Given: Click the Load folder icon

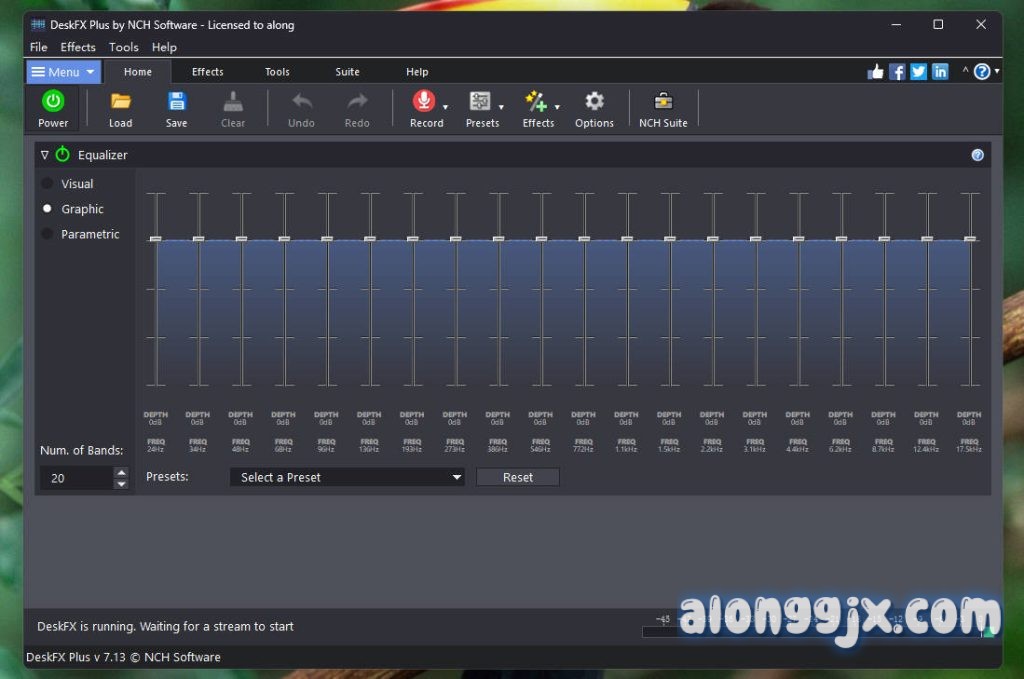Looking at the screenshot, I should [x=120, y=101].
